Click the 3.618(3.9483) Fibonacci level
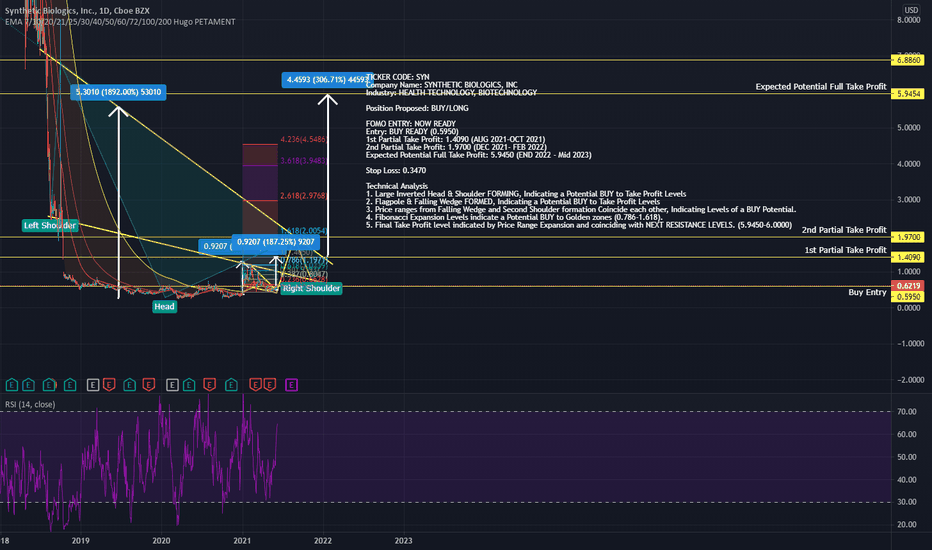 [304, 161]
